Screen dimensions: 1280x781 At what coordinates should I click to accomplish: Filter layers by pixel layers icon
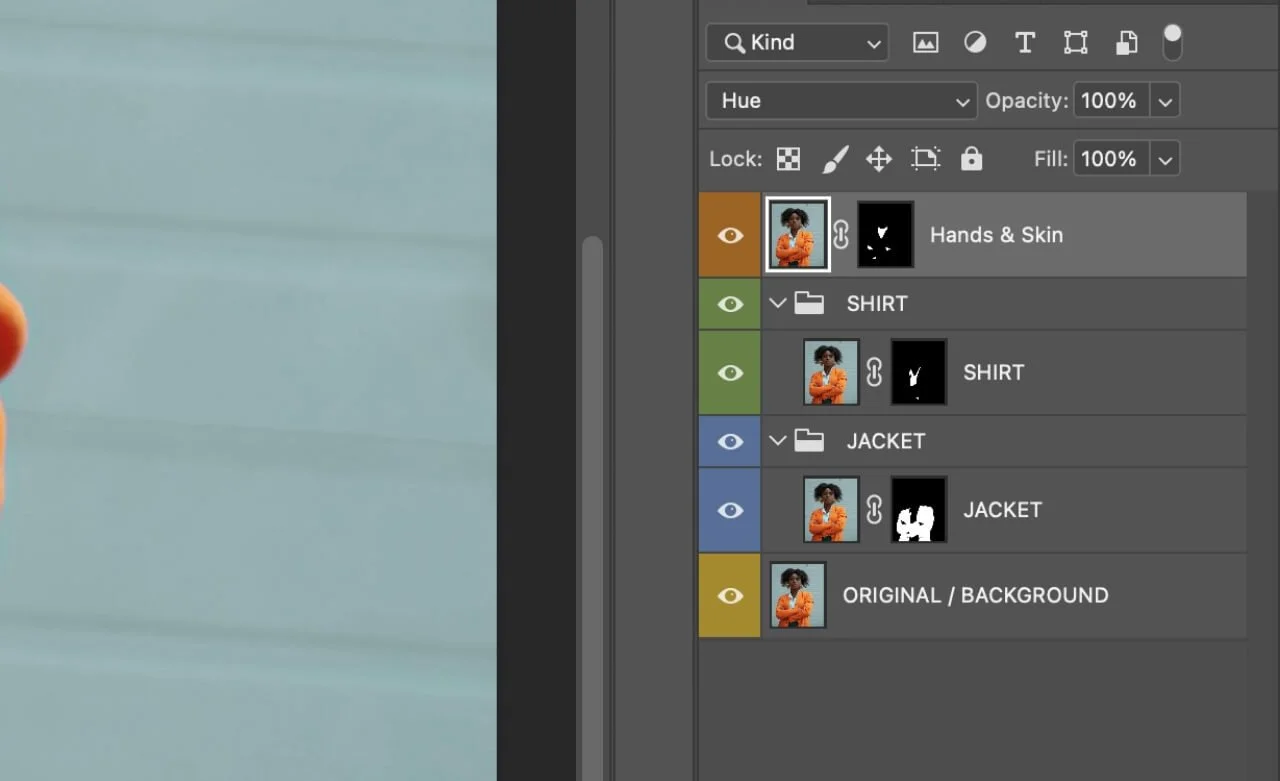[x=925, y=42]
